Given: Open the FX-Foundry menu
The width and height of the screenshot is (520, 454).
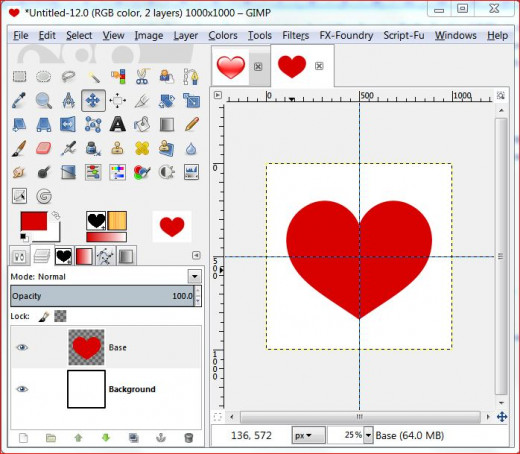Looking at the screenshot, I should point(346,35).
